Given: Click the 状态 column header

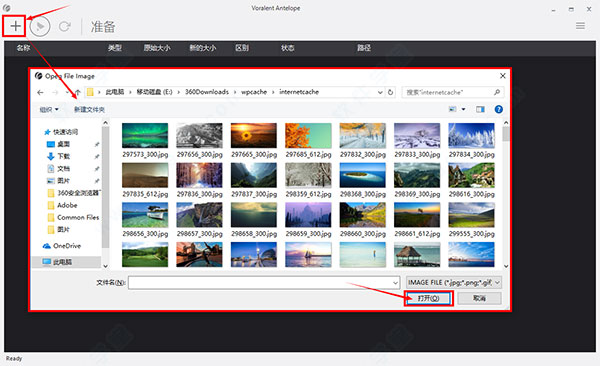Looking at the screenshot, I should click(x=287, y=48).
